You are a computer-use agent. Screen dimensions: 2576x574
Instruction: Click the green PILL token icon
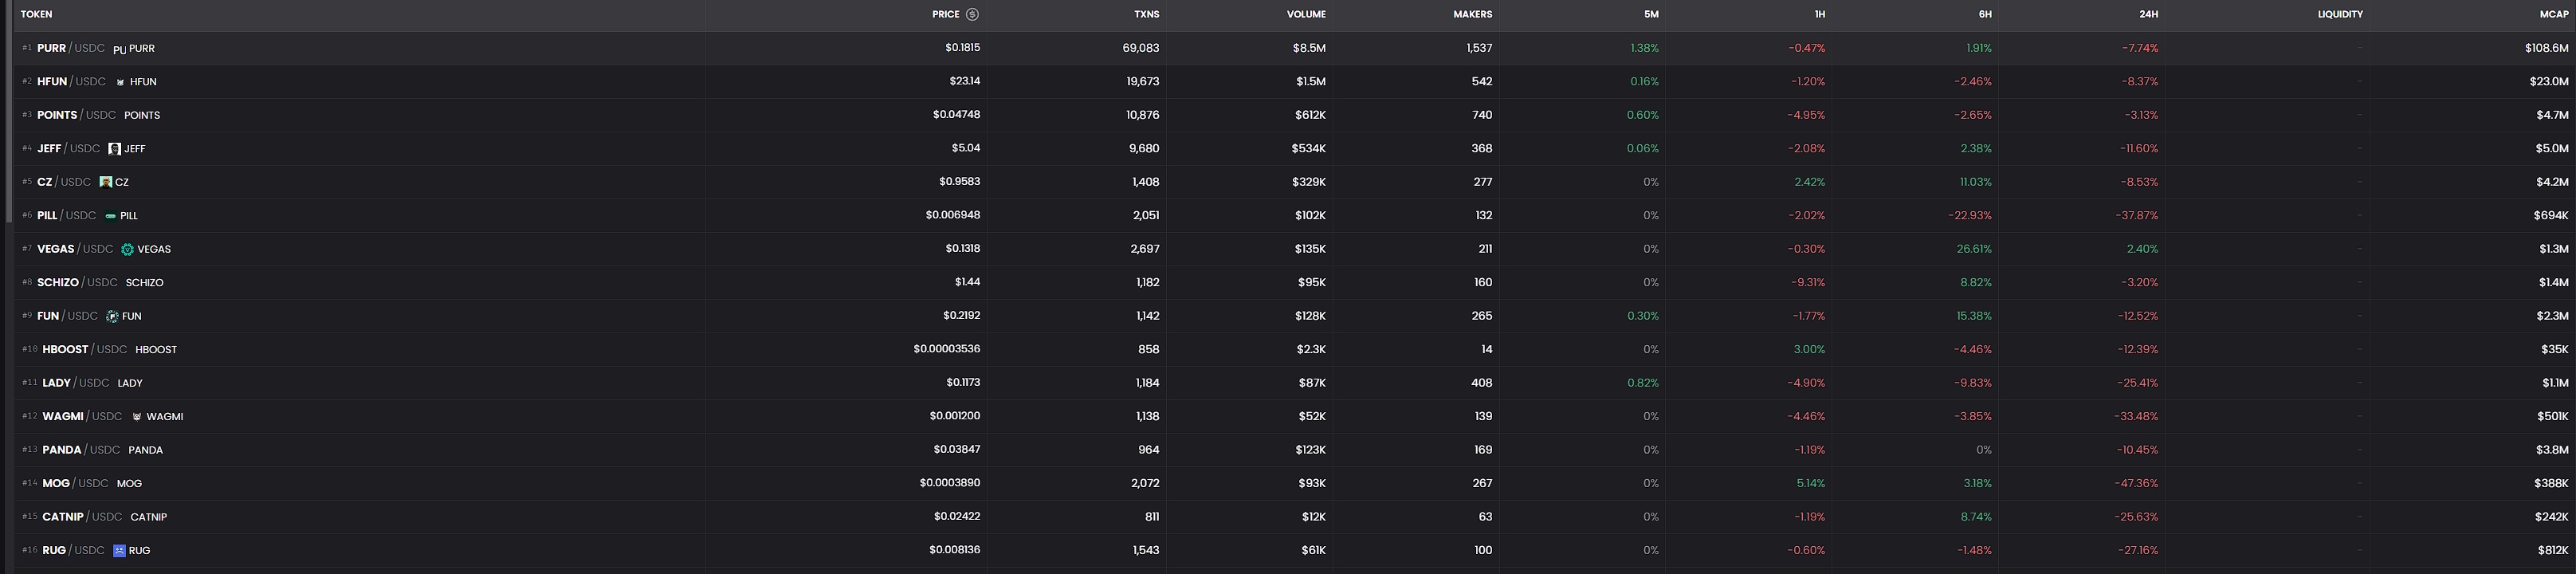tap(110, 216)
